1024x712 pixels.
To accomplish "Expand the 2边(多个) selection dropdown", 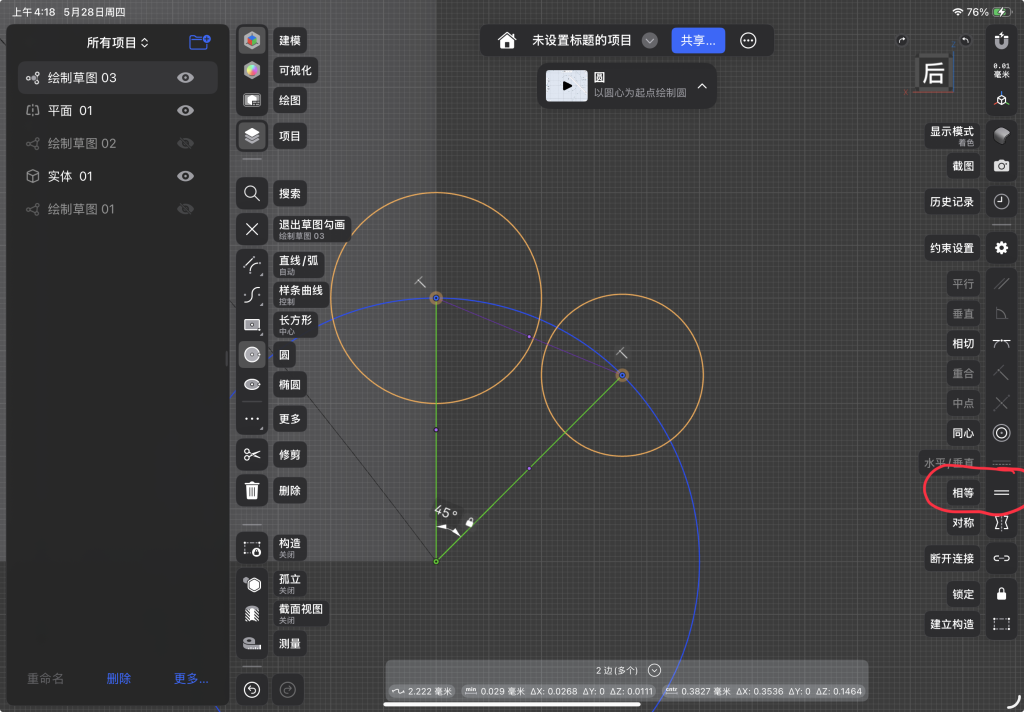I will point(654,670).
